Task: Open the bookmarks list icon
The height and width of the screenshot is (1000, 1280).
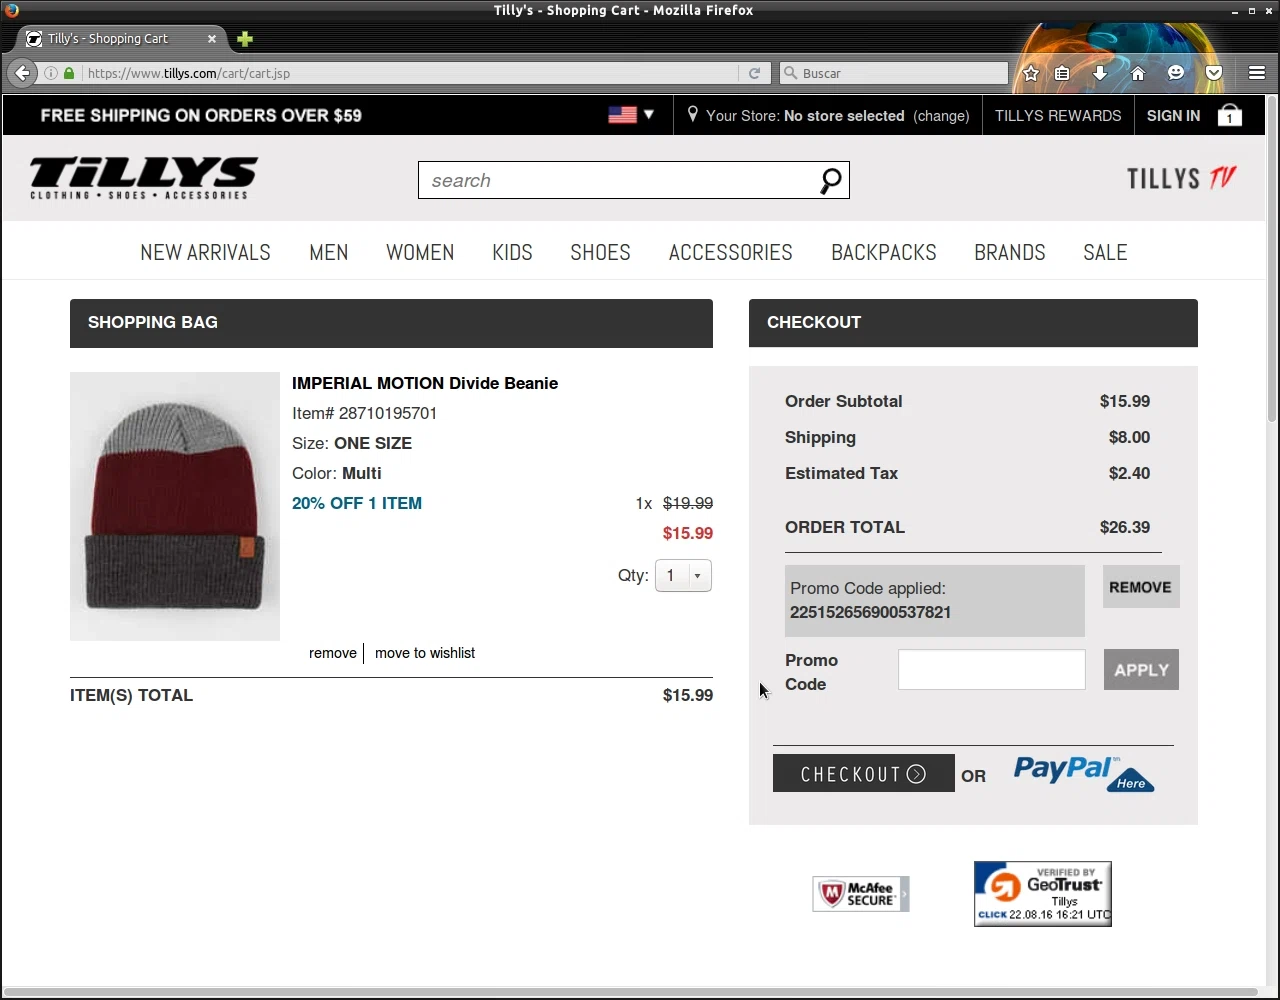Action: pyautogui.click(x=1062, y=73)
